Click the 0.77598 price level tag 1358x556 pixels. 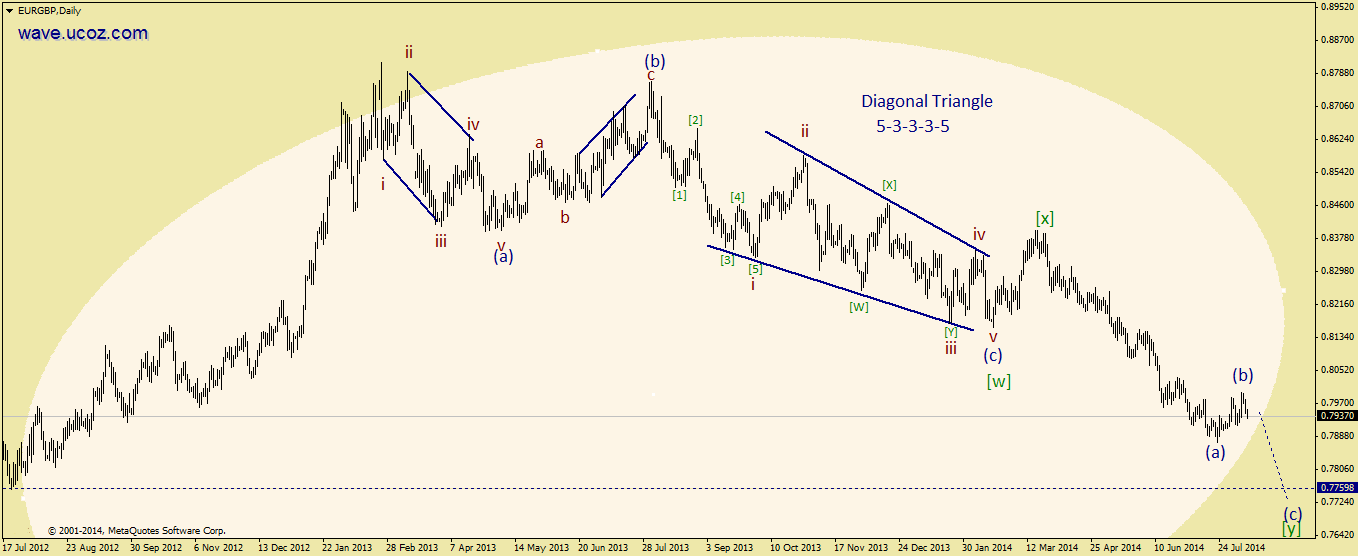click(1337, 488)
